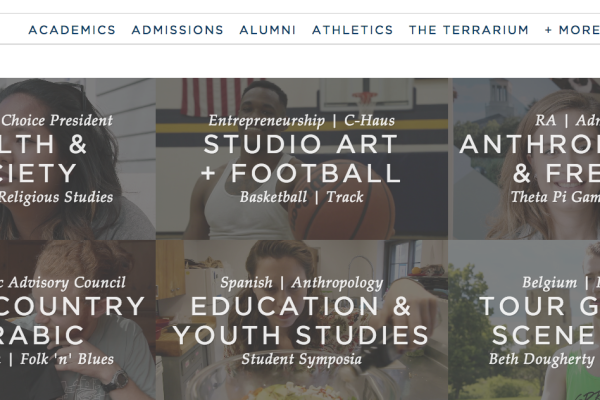
Task: Open the Admissions navigation link
Action: (x=178, y=30)
